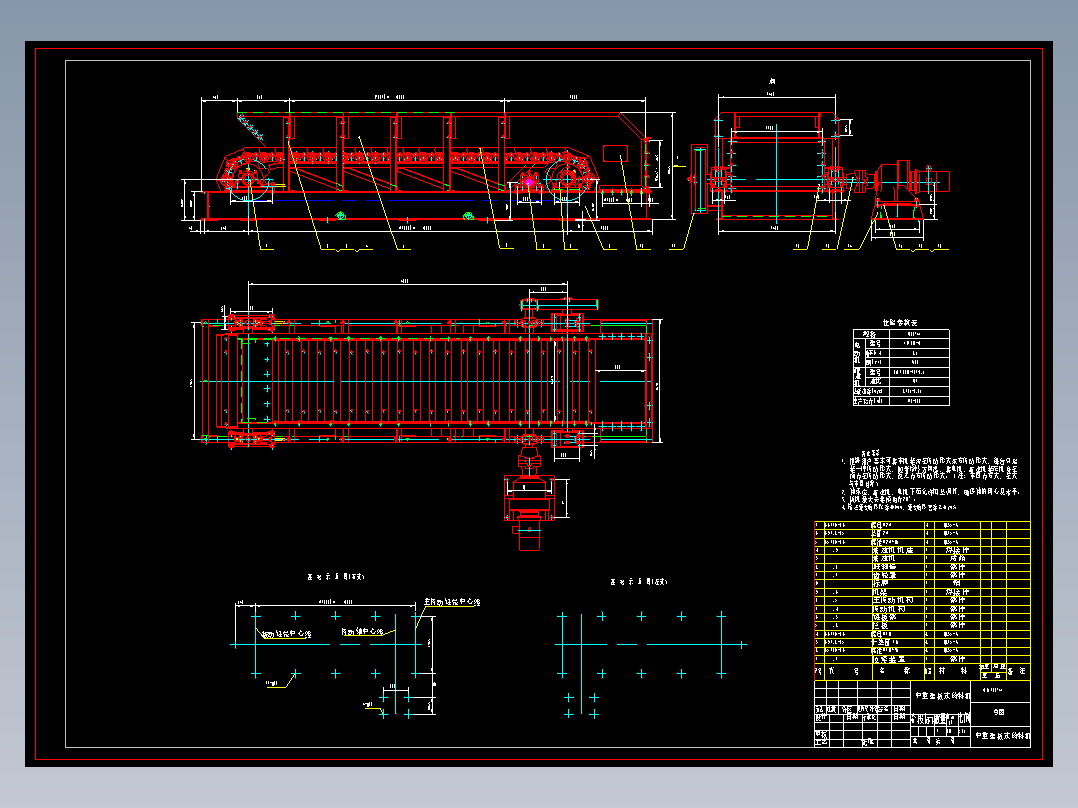1078x808 pixels.
Task: Select the tall guard cover left of the end view
Action: (x=699, y=179)
